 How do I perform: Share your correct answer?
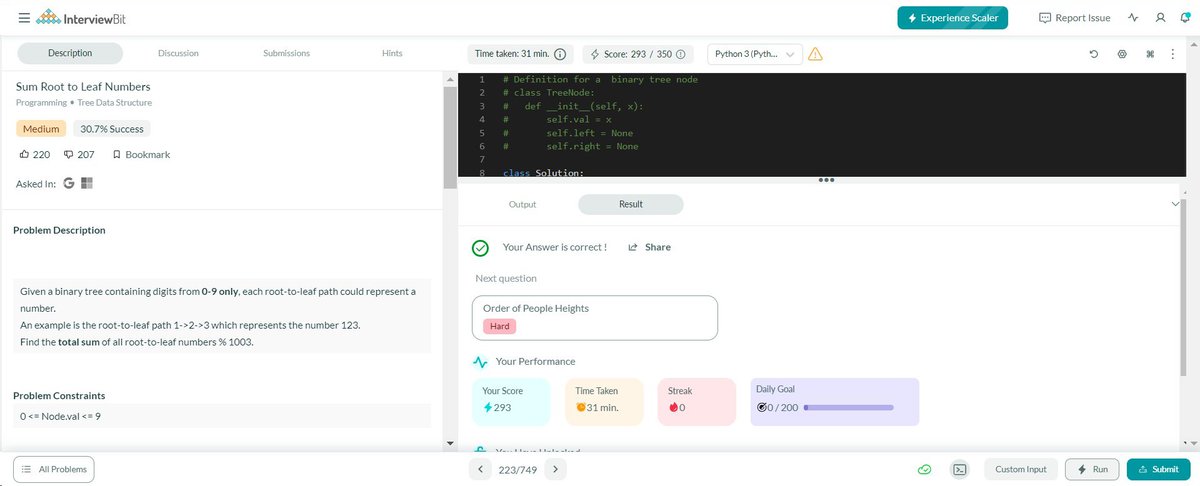649,247
